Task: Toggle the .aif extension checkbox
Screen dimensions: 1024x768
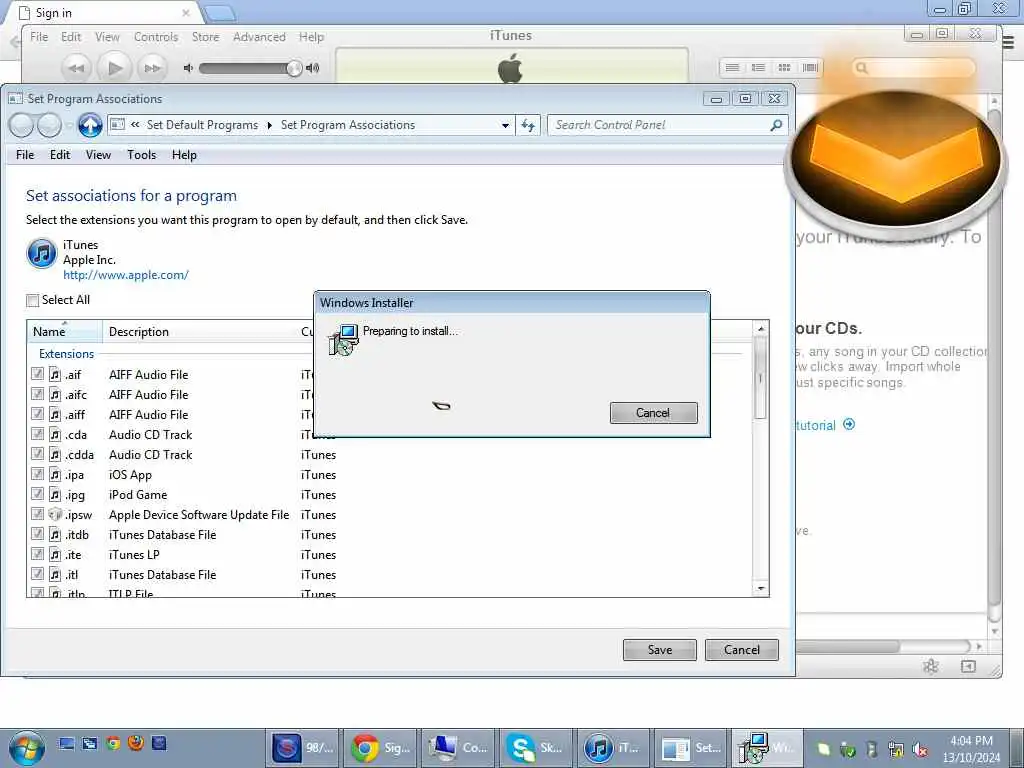Action: point(37,374)
